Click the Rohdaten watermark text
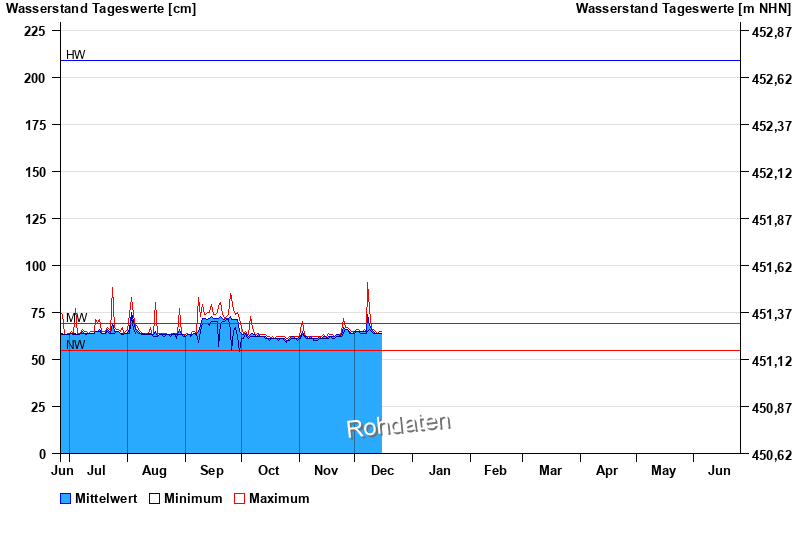 398,425
